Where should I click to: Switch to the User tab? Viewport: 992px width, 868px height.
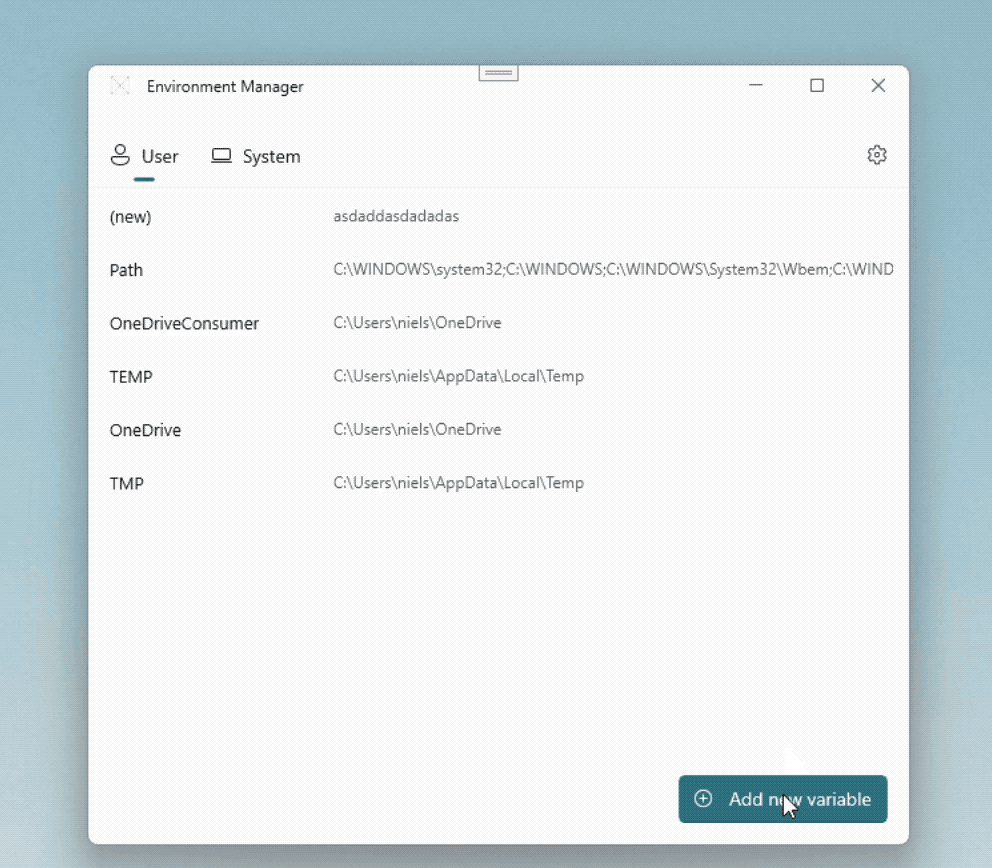click(x=144, y=156)
